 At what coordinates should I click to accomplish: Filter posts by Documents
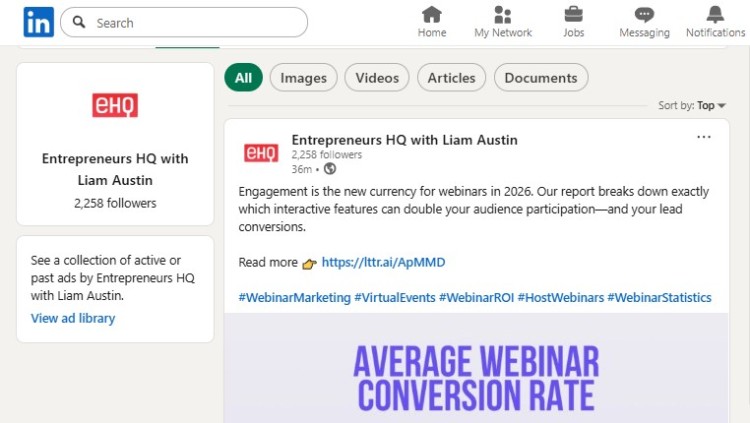(541, 78)
